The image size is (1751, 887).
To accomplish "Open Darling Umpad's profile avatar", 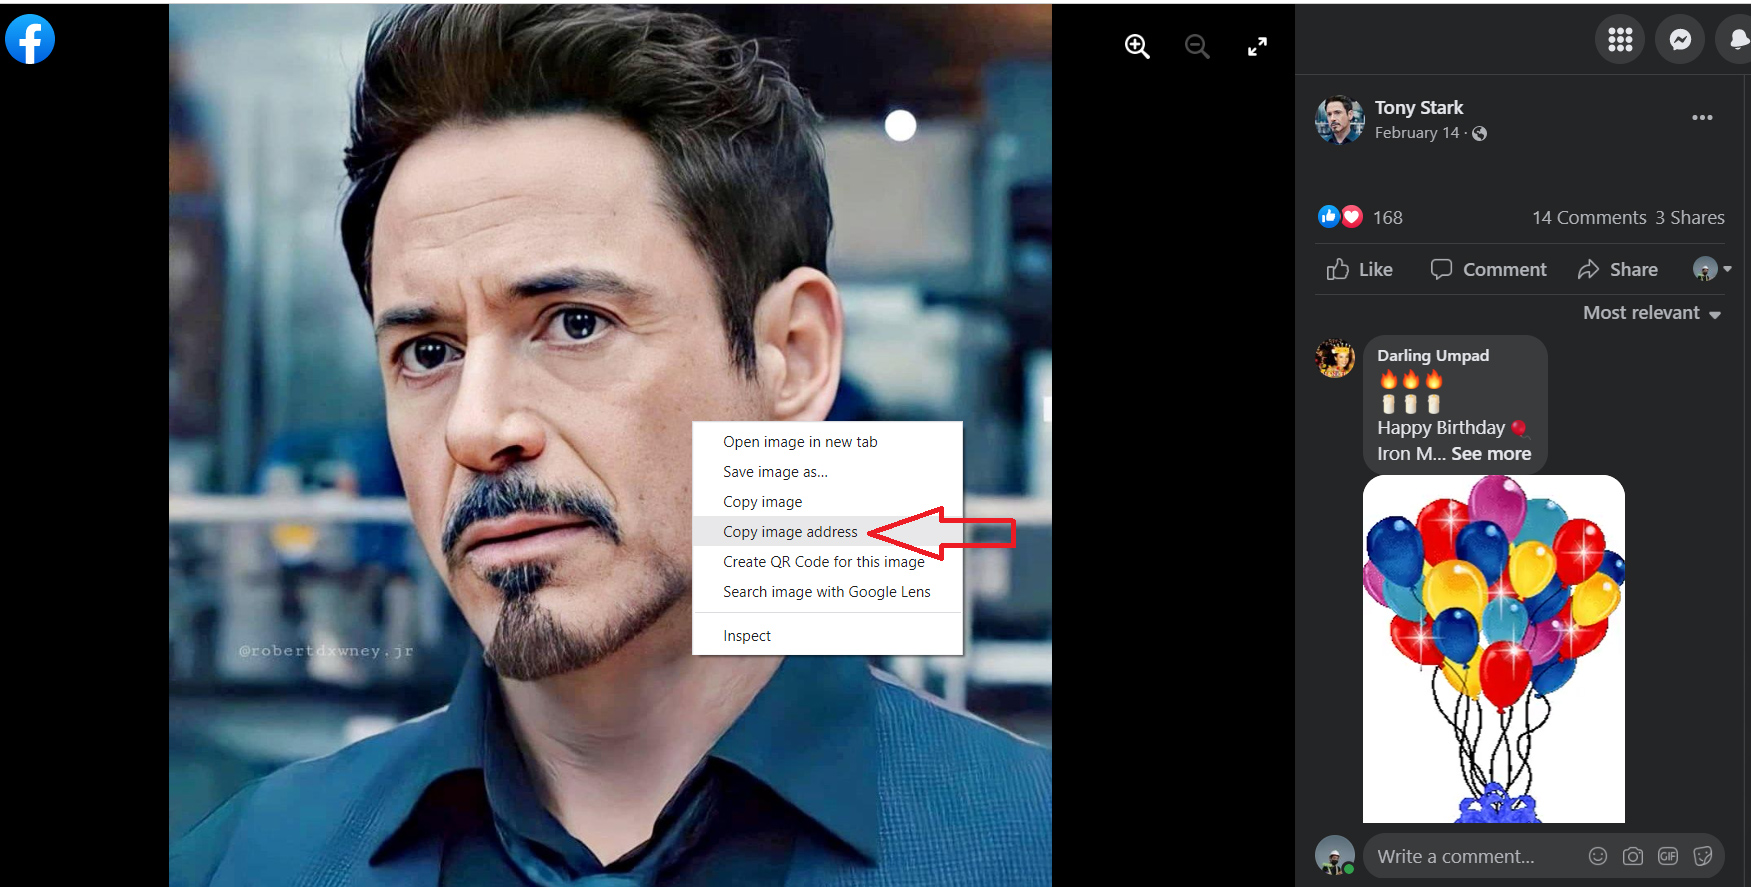I will 1335,358.
